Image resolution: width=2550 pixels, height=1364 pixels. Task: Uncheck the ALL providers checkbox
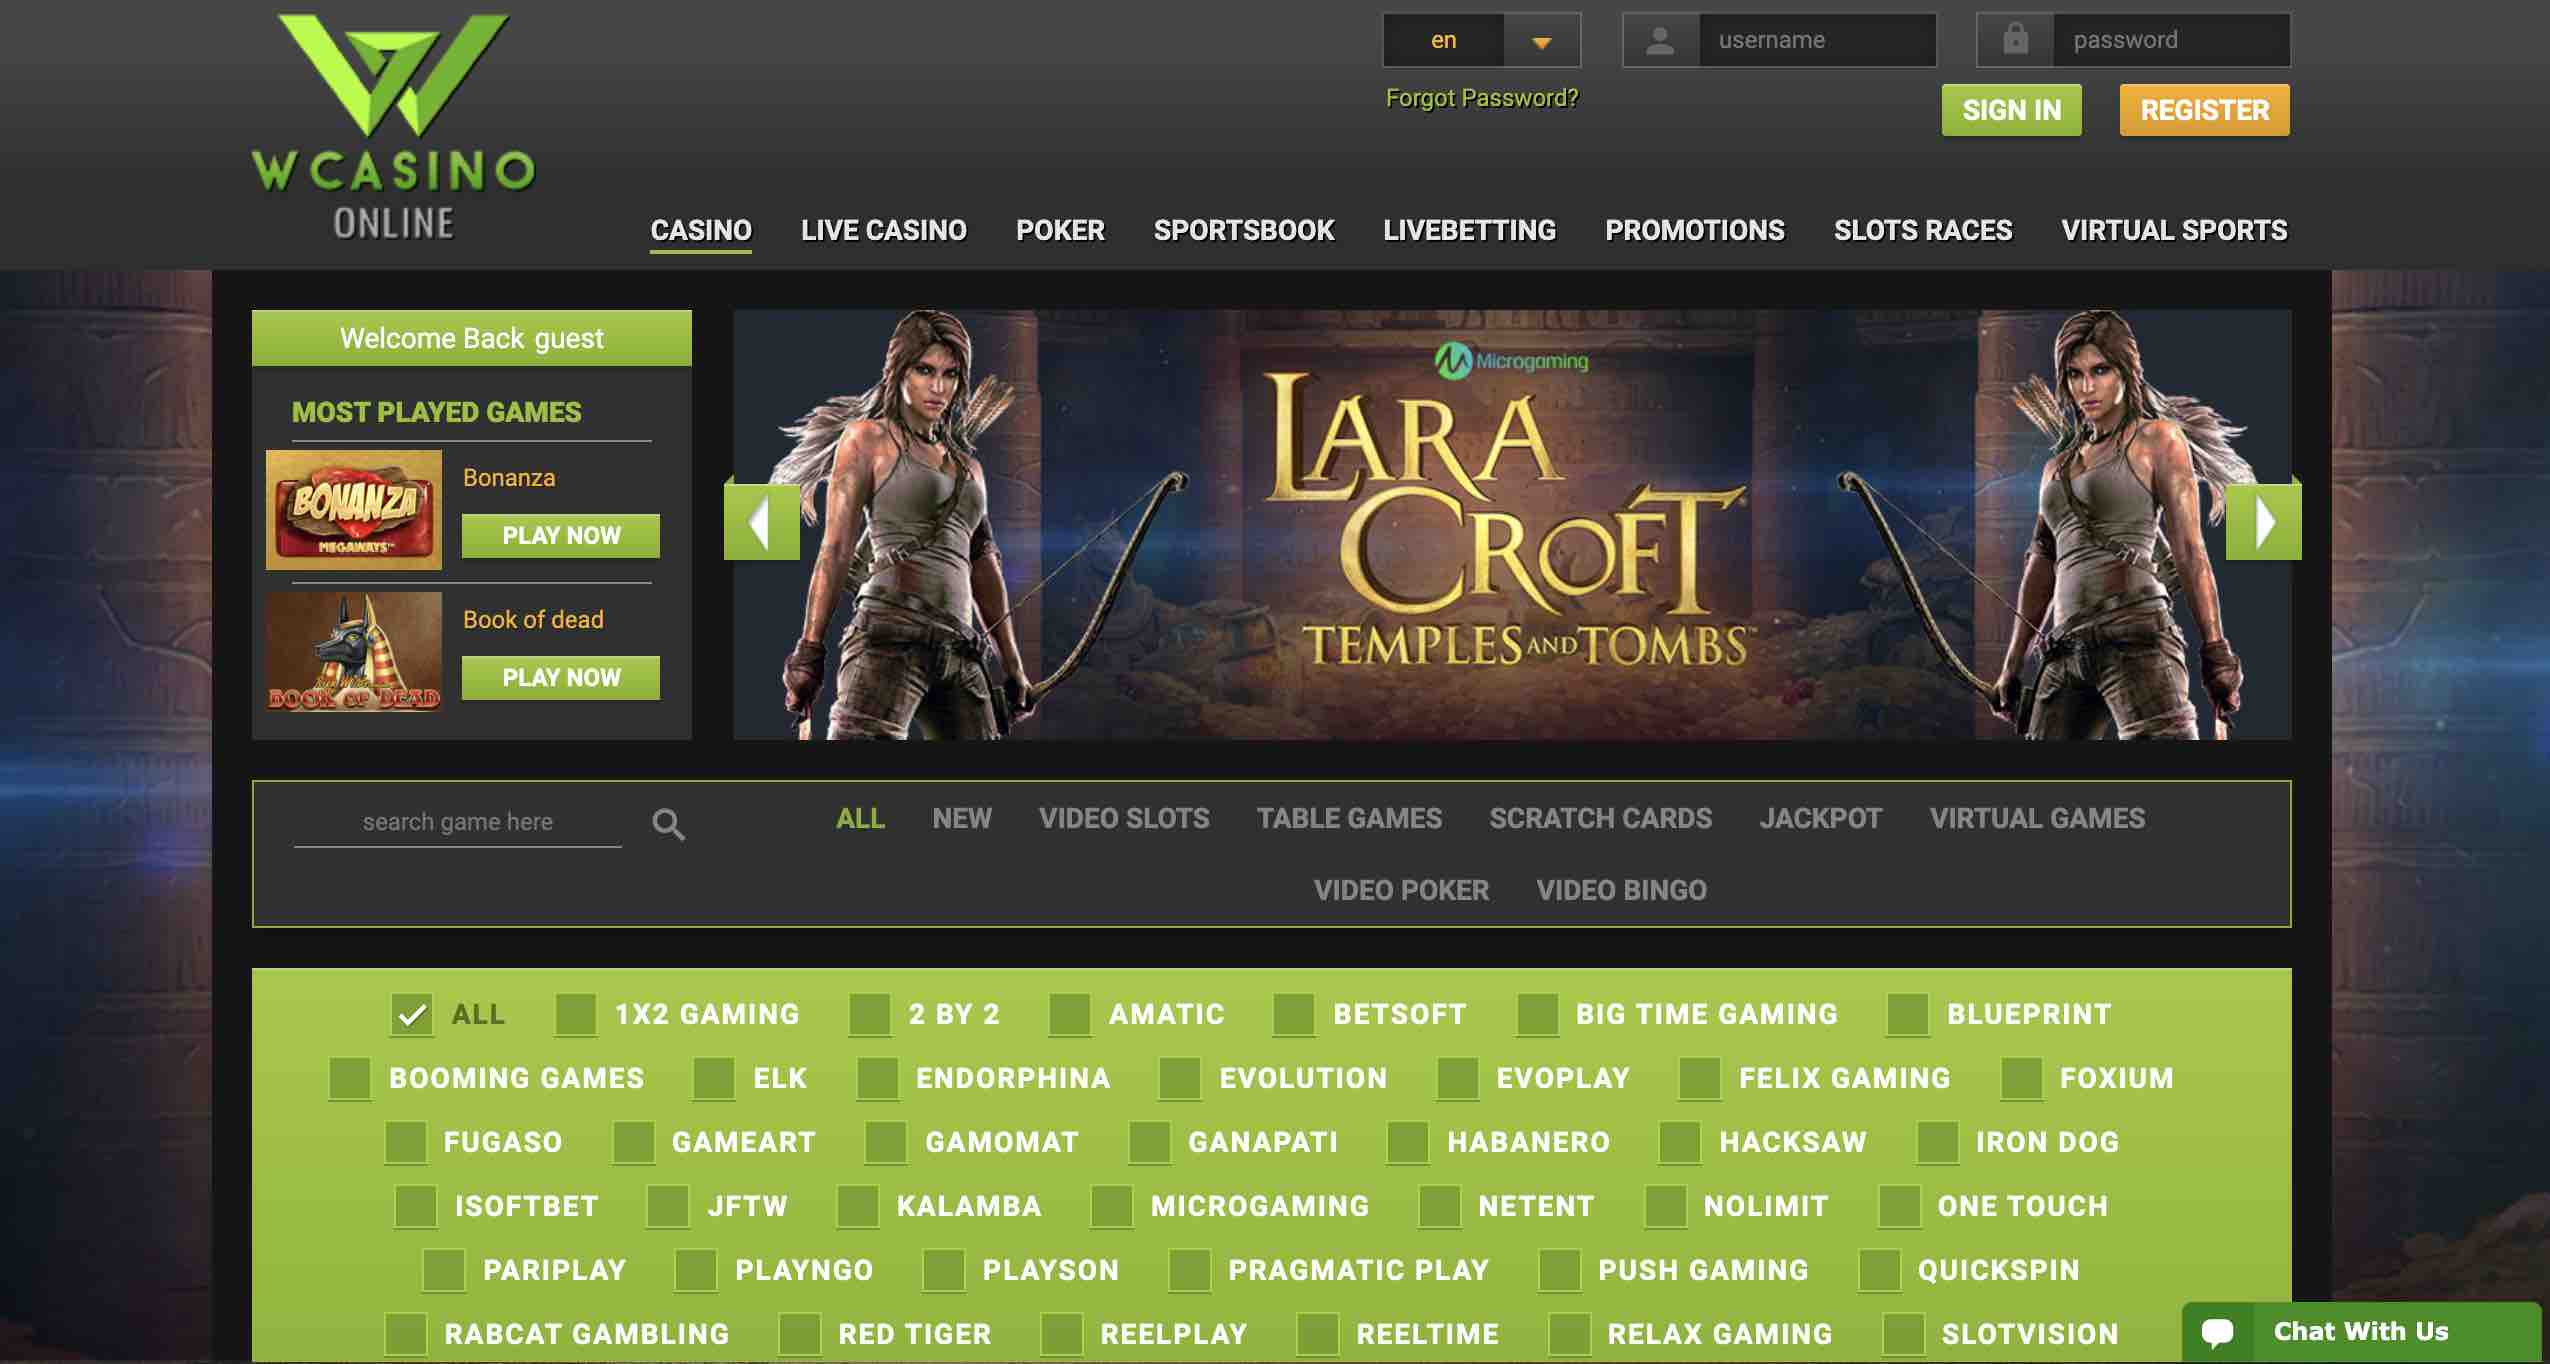tap(411, 1014)
